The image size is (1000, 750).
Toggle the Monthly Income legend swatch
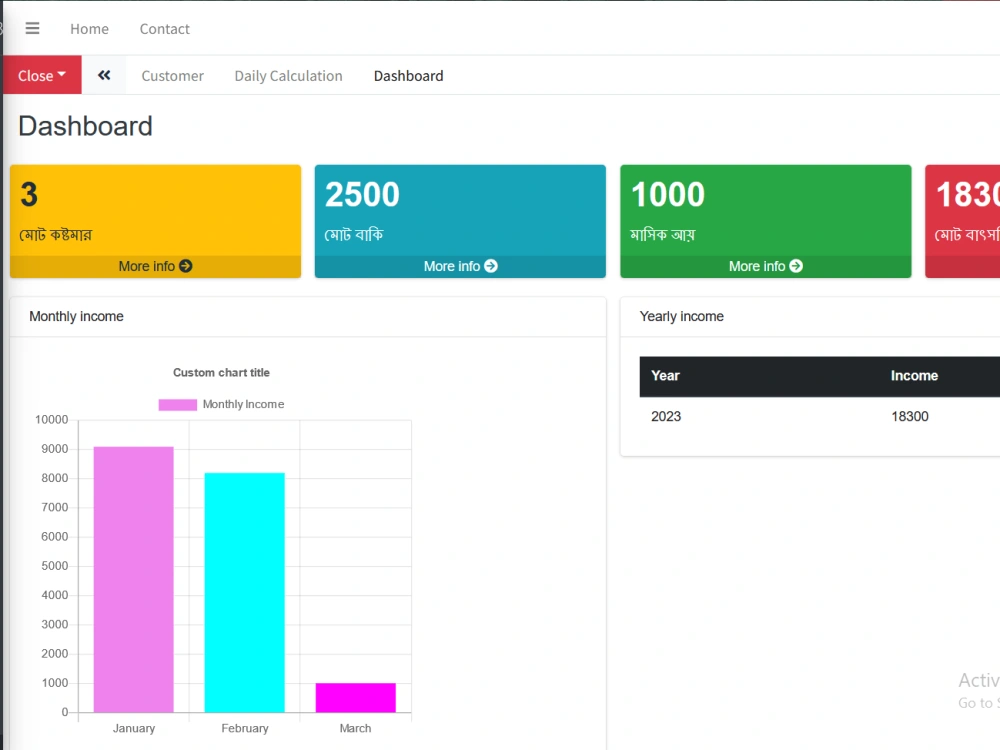[x=177, y=404]
